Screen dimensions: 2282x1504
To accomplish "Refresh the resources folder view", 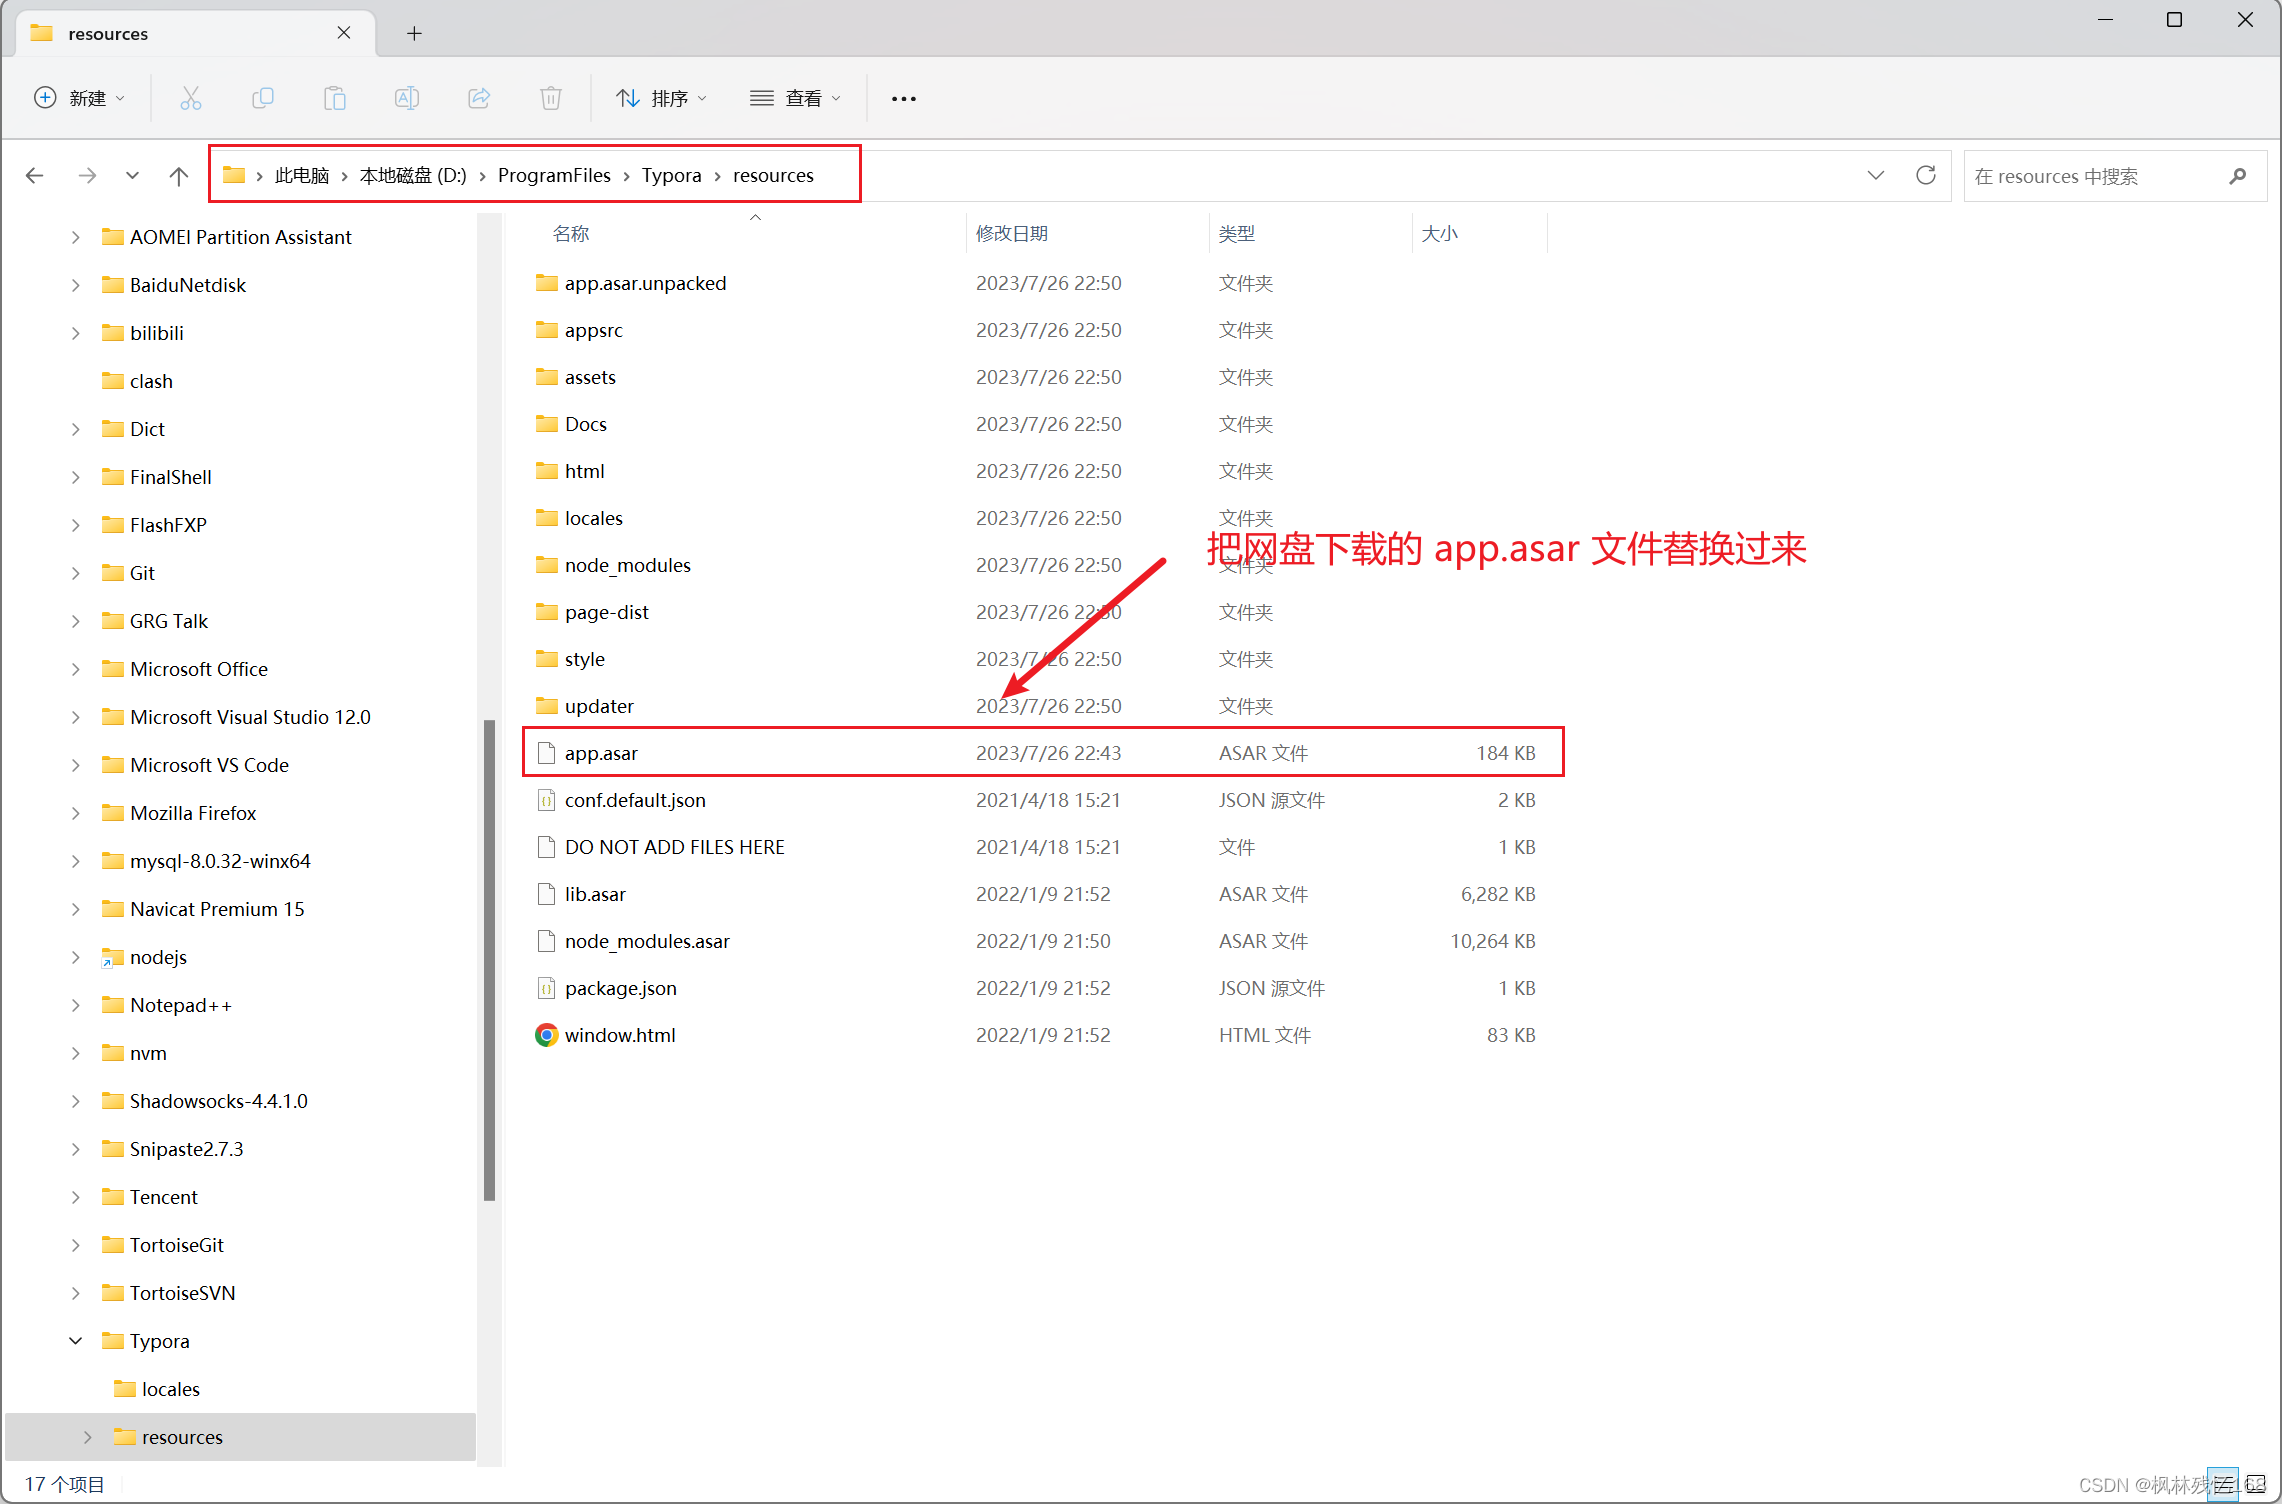I will tap(1925, 176).
